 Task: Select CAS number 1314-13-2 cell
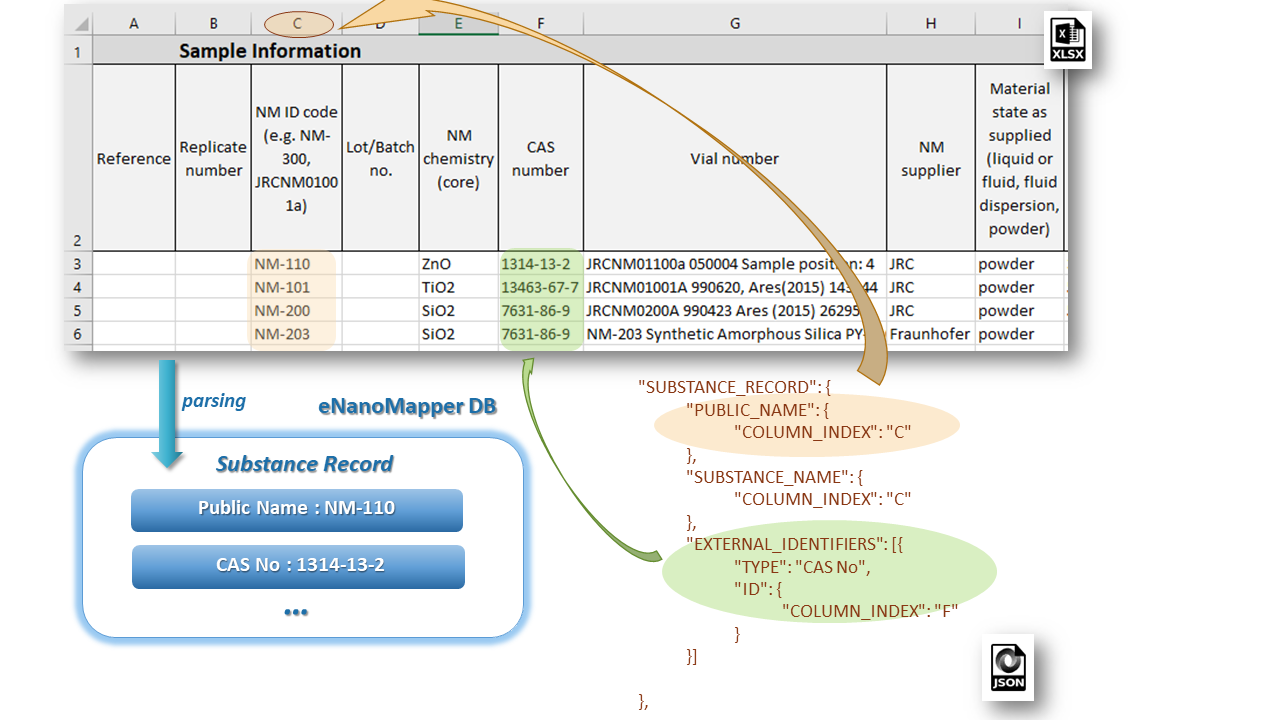[x=541, y=264]
